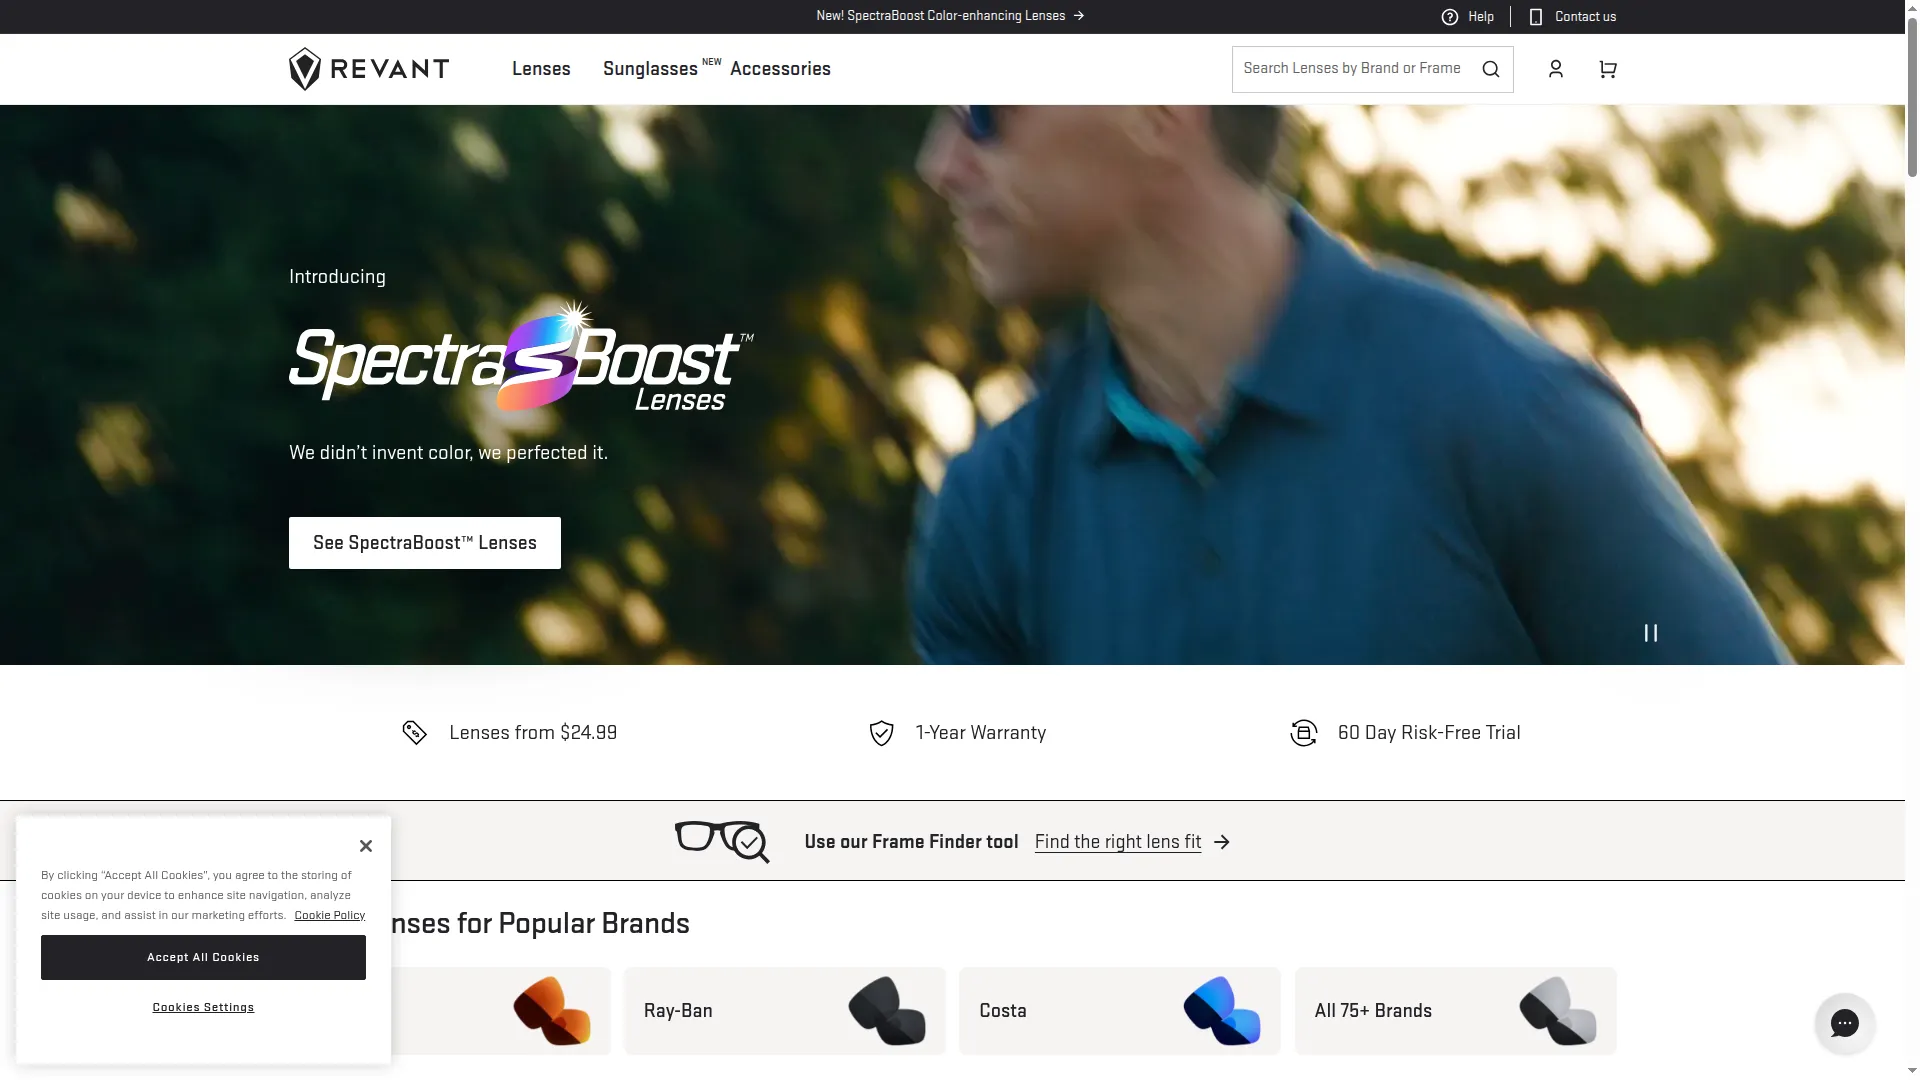Click the Frame Finder glasses icon
1920x1080 pixels.
click(722, 842)
